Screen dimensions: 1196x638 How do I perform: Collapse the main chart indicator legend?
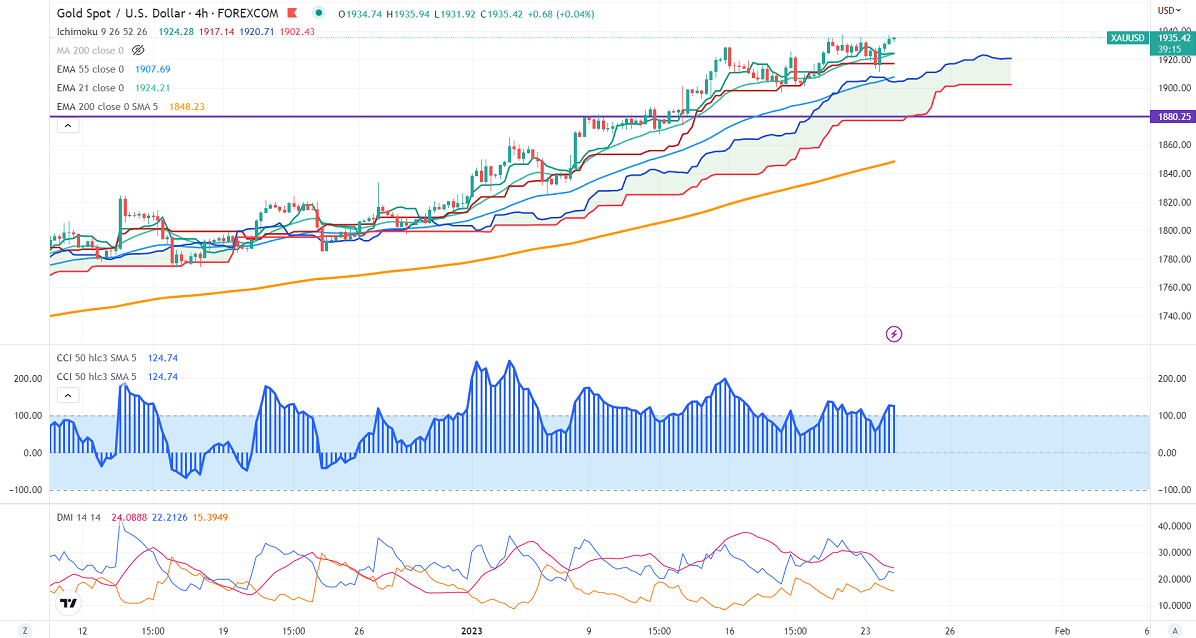point(67,126)
